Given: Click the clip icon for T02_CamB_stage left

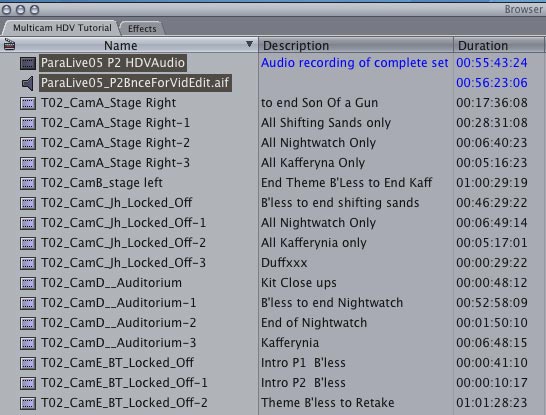Looking at the screenshot, I should point(28,183).
